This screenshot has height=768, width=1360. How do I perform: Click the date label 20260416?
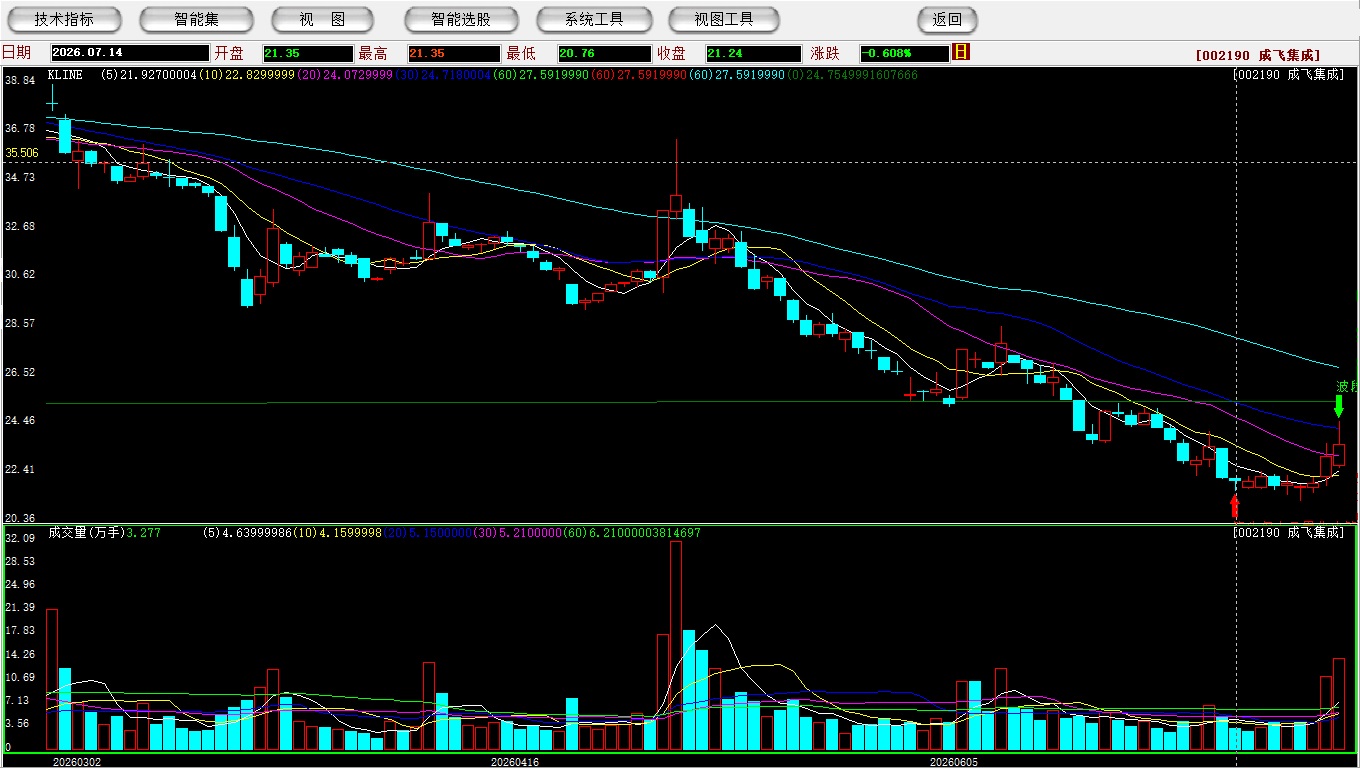point(513,761)
